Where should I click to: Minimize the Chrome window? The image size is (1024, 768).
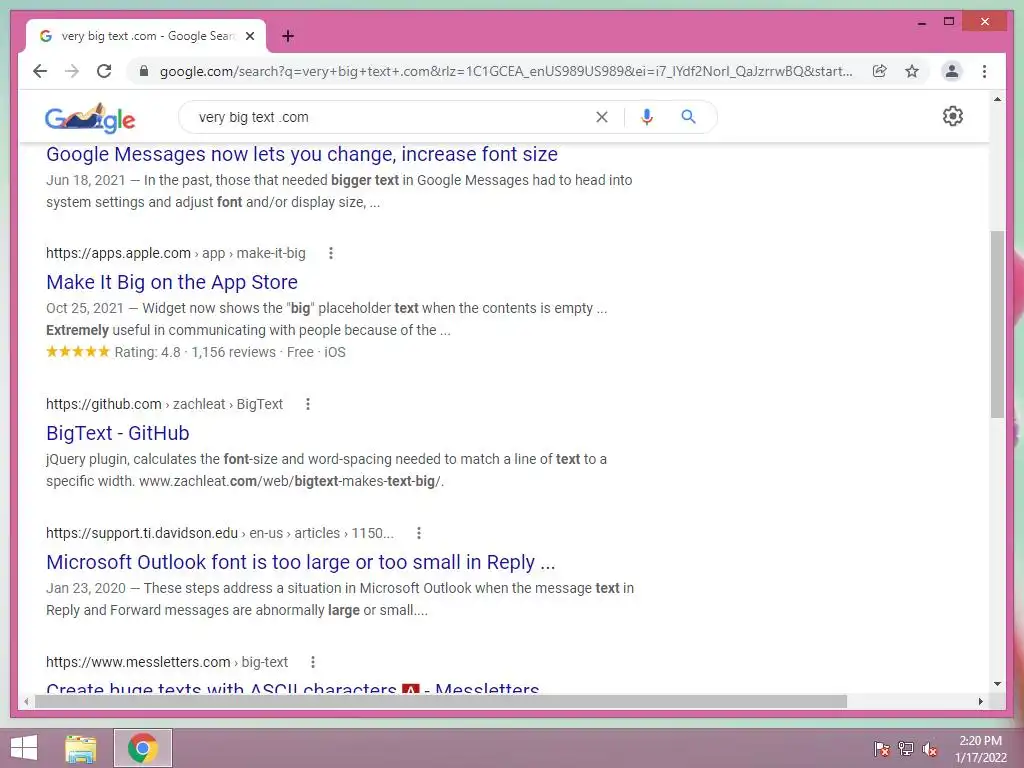coord(921,23)
